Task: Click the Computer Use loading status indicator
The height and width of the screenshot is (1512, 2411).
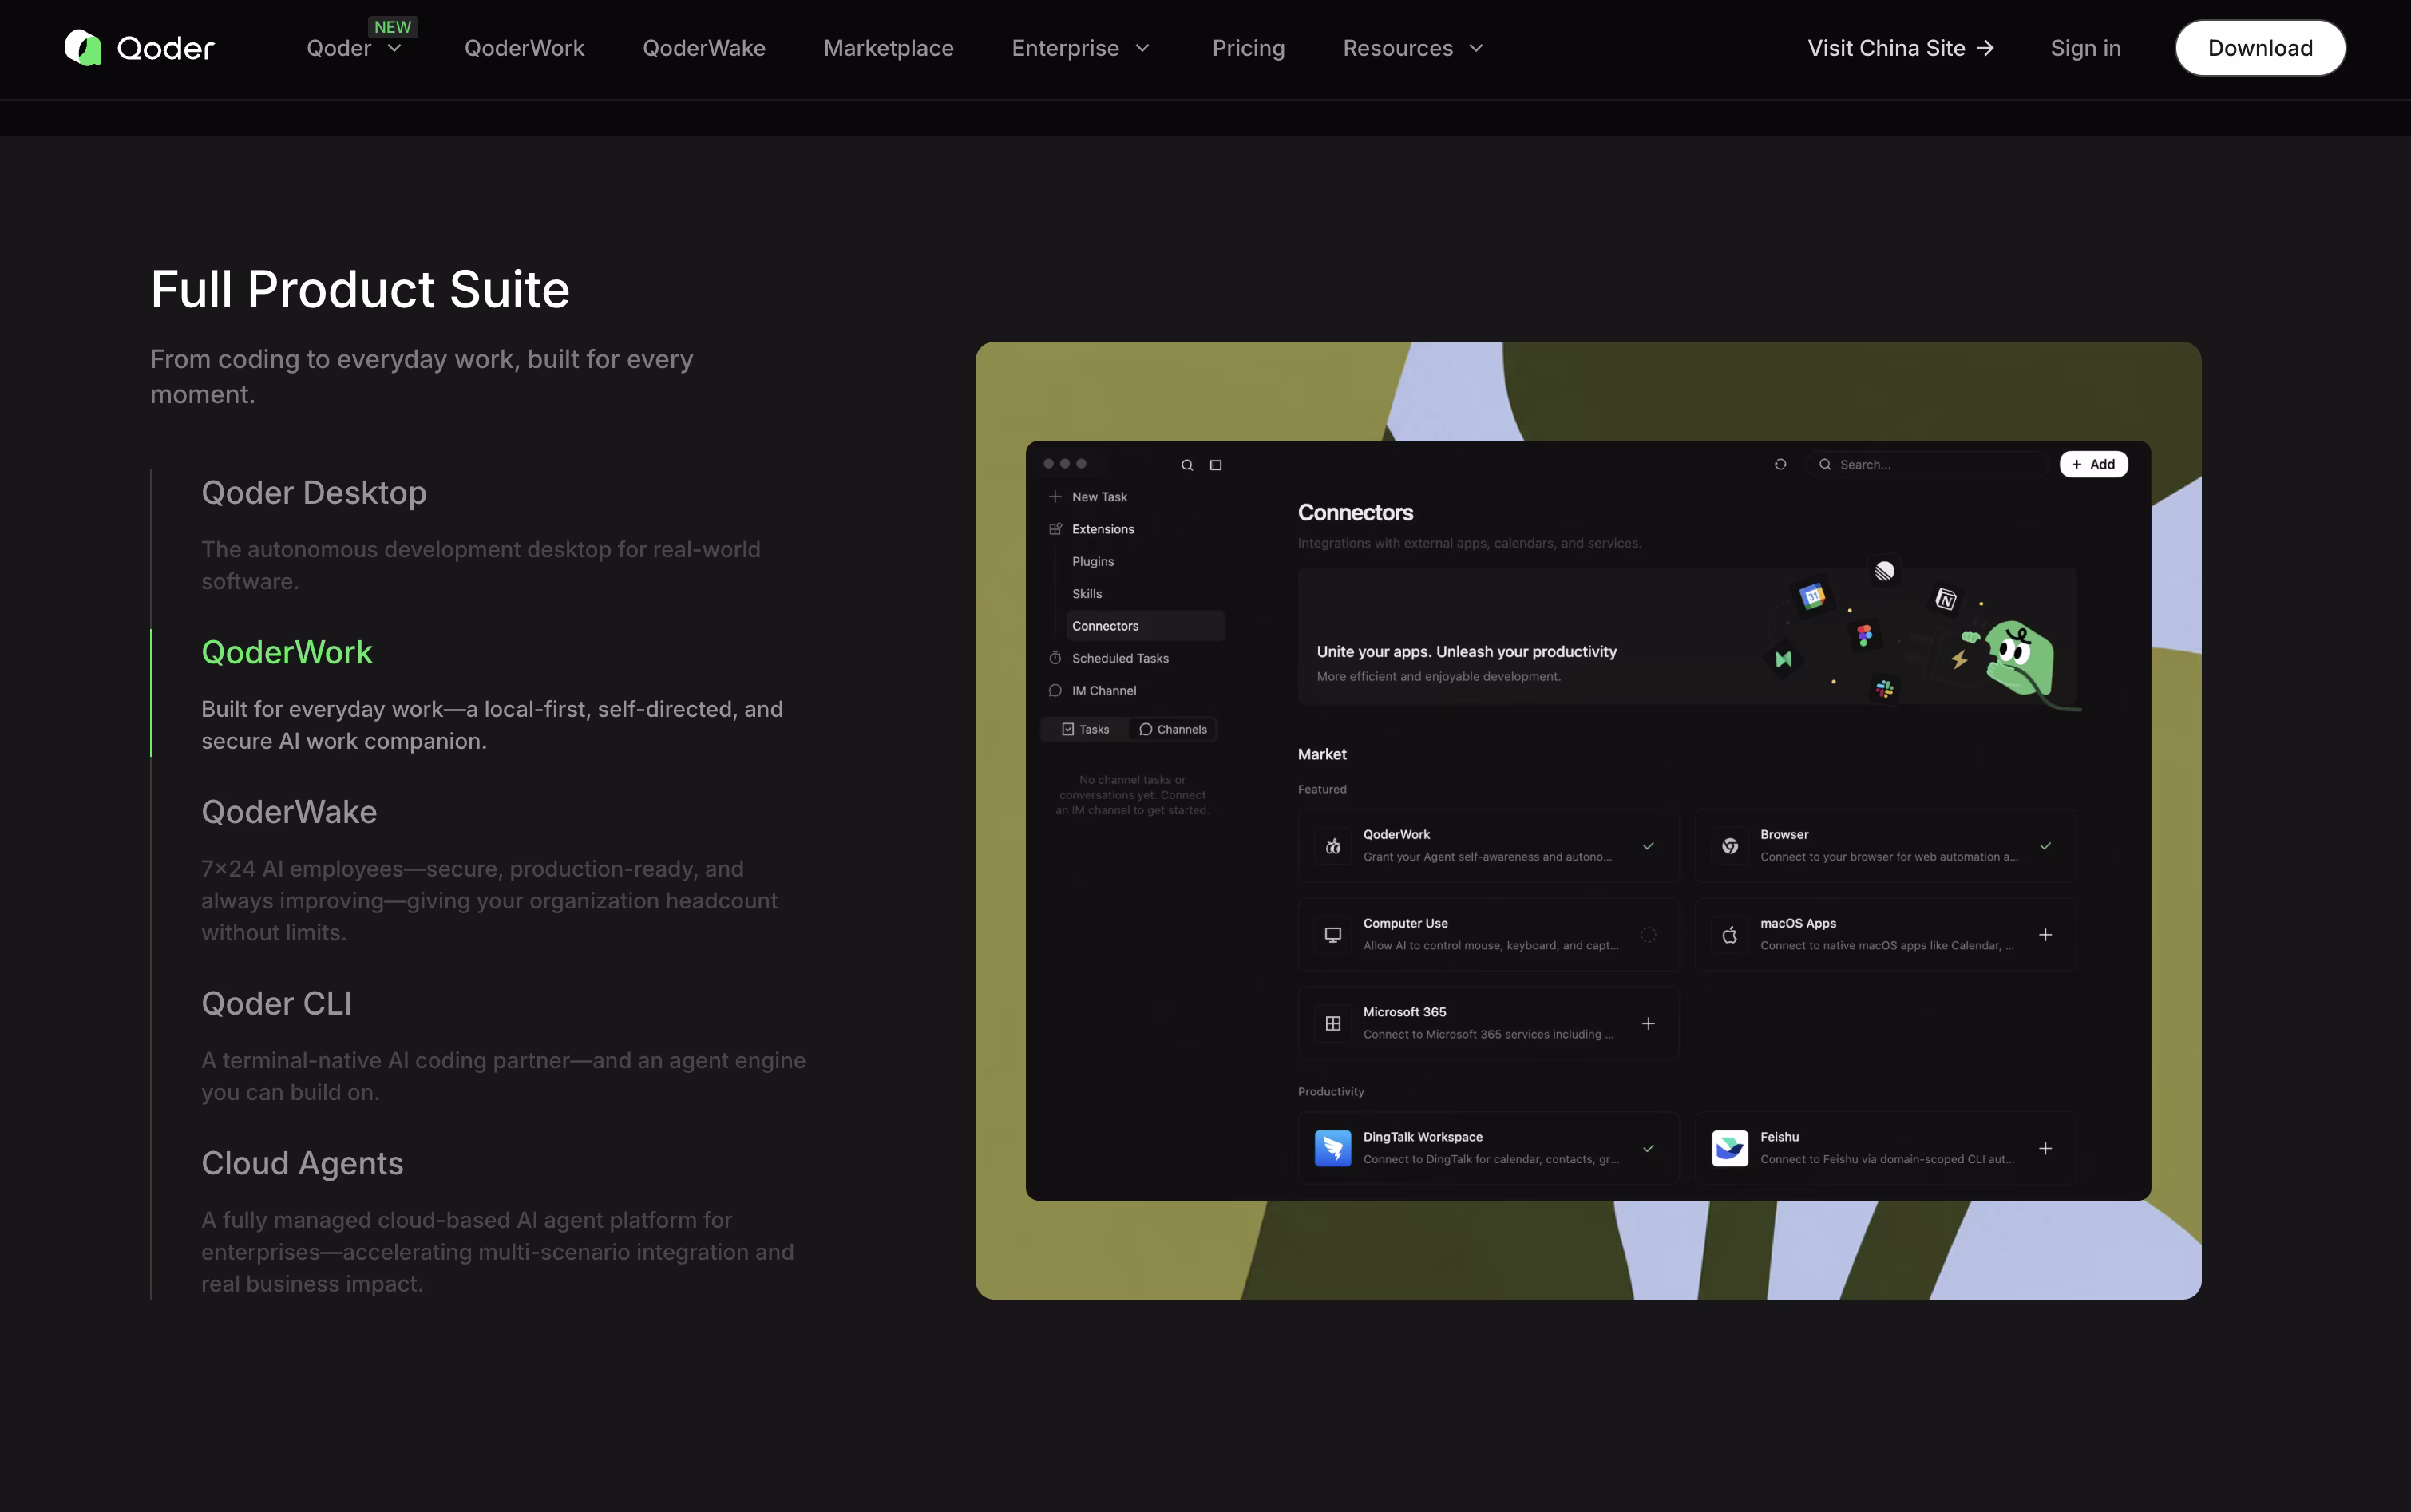Action: pos(1648,935)
